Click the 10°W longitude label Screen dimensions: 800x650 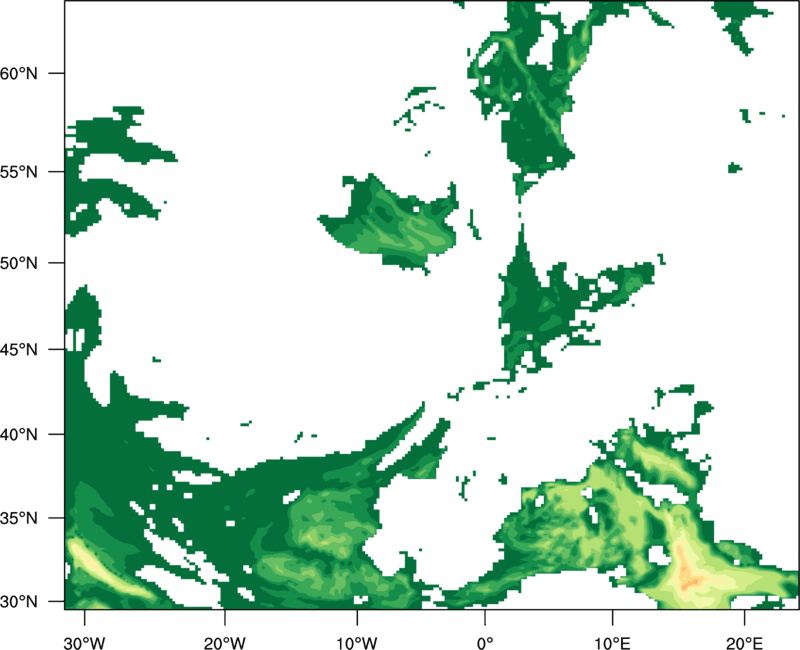pyautogui.click(x=357, y=643)
